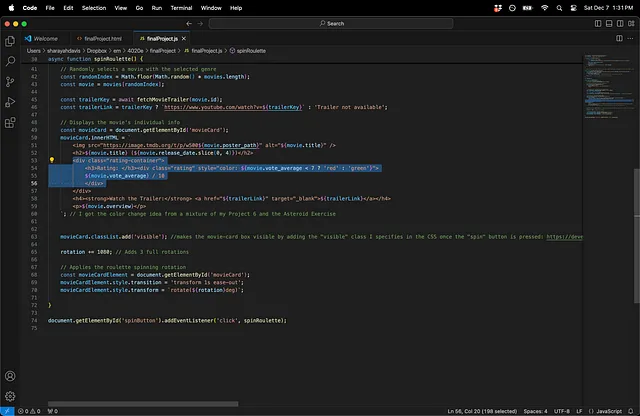Image resolution: width=640 pixels, height=416 pixels.
Task: Click the lightbulb code action icon
Action: (x=51, y=159)
